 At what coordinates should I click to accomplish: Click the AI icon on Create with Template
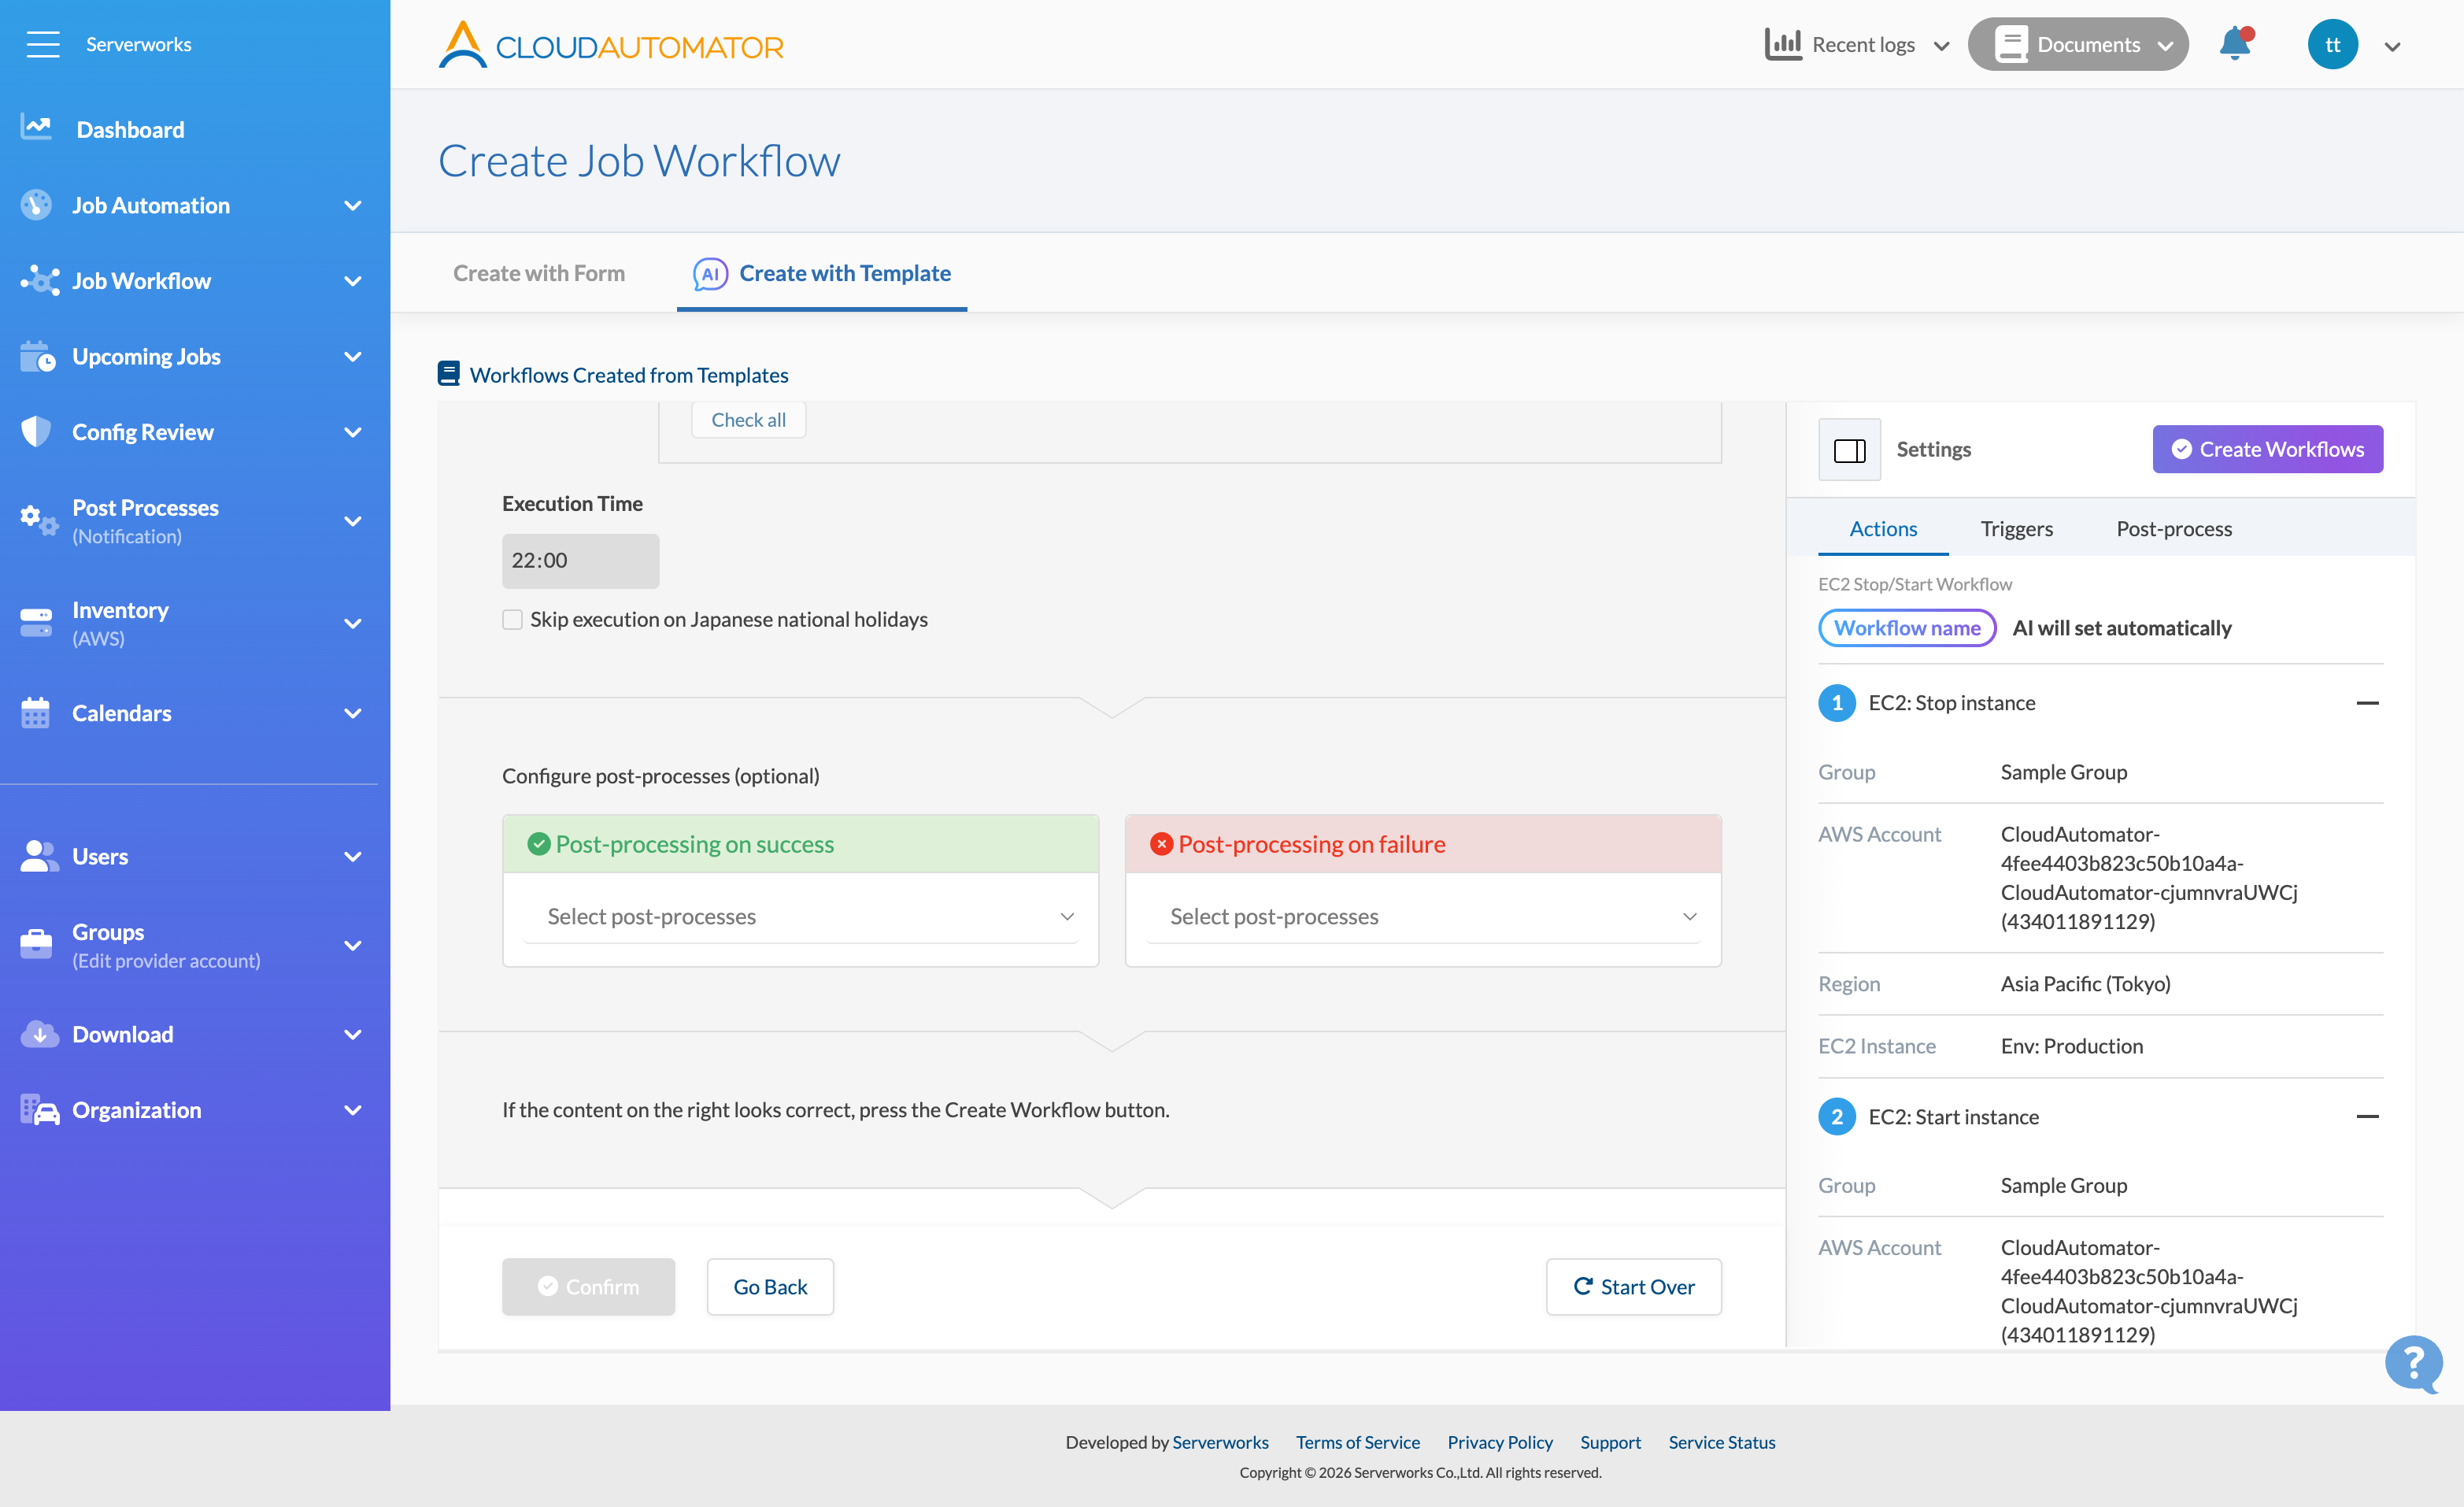[x=710, y=274]
